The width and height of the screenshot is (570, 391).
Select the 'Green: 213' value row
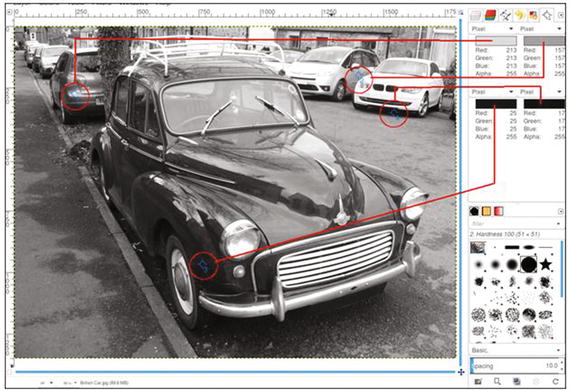tap(496, 58)
